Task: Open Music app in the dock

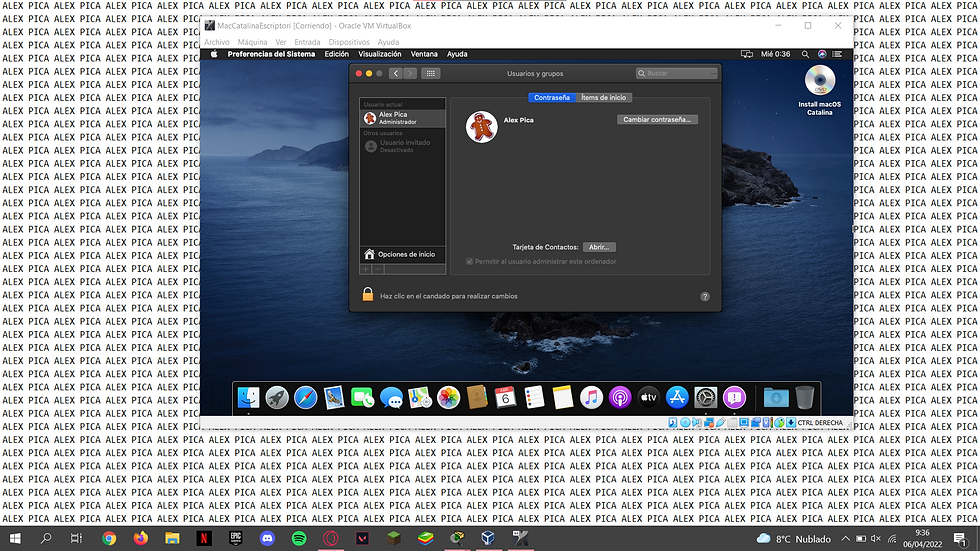Action: tap(591, 397)
